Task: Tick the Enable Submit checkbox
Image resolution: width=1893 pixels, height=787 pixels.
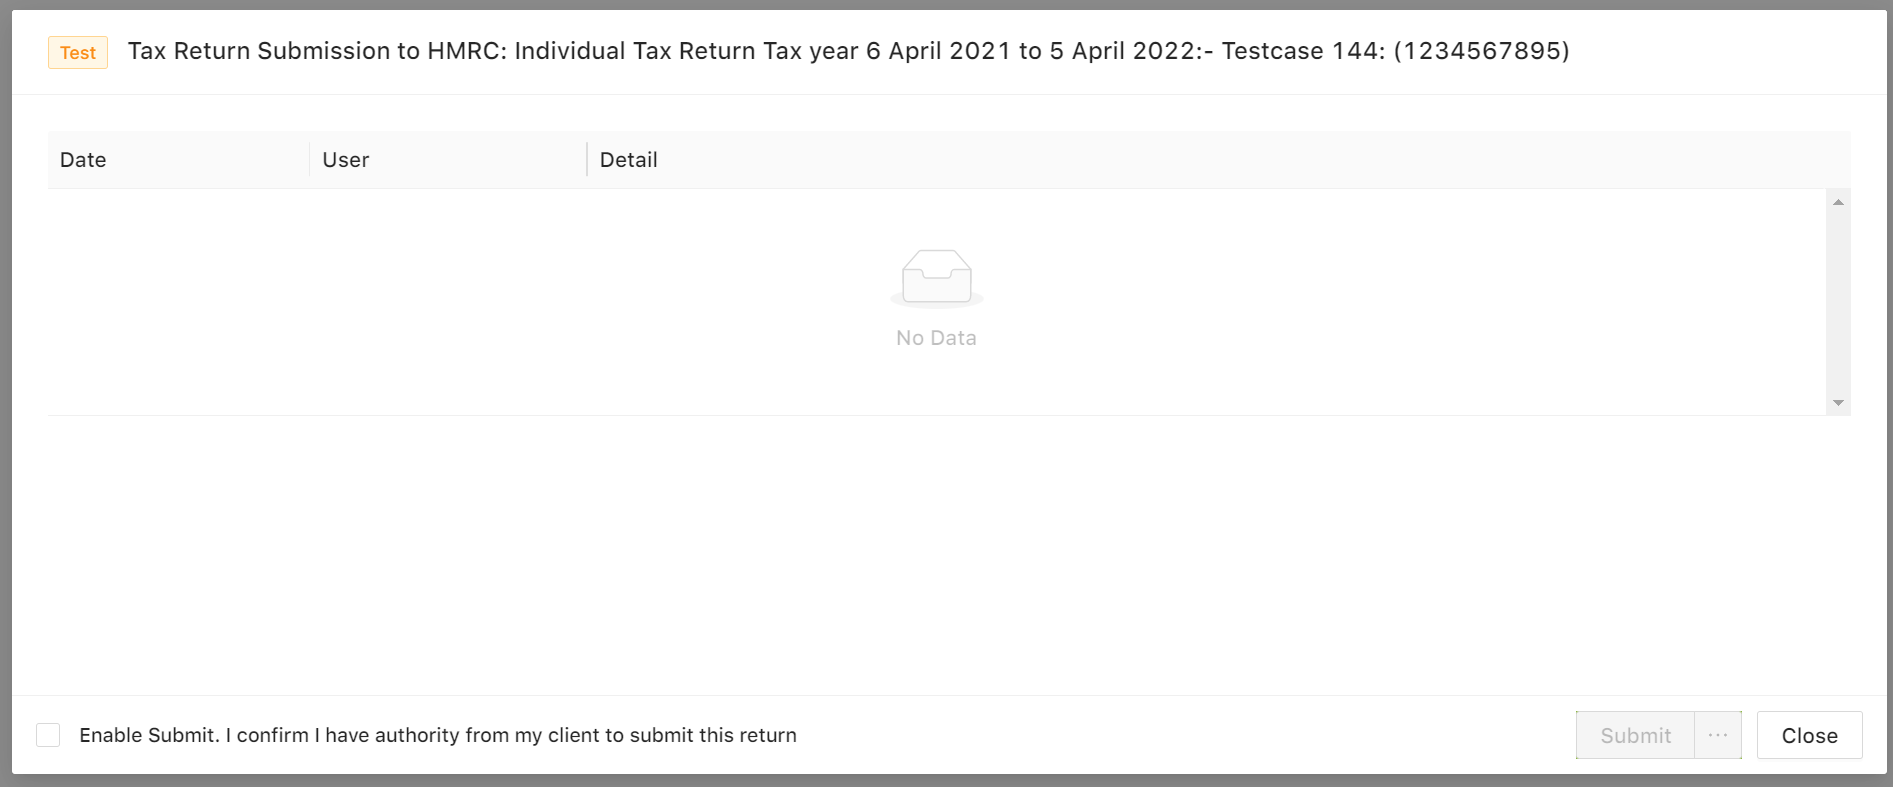Action: coord(48,735)
